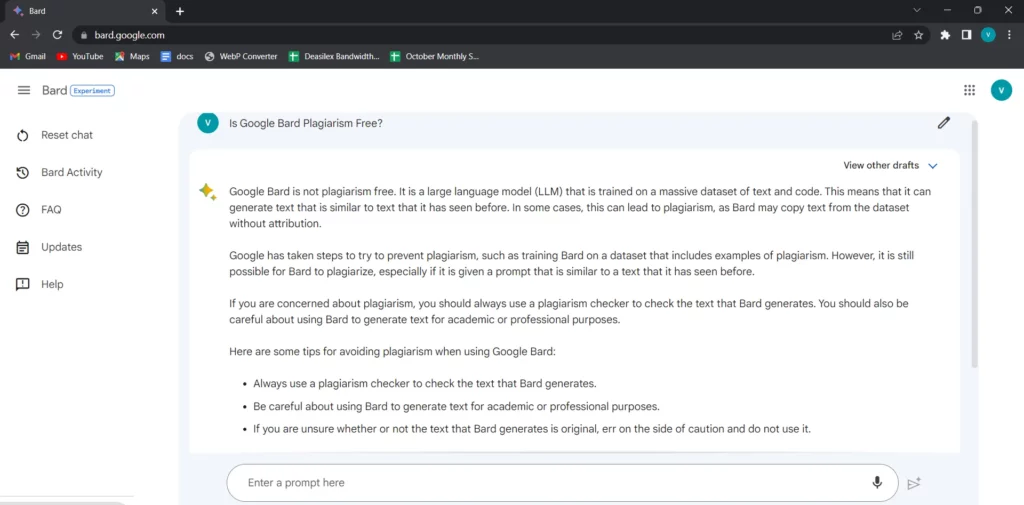The height and width of the screenshot is (505, 1024).
Task: Toggle the Chrome side panel icon
Action: (967, 35)
